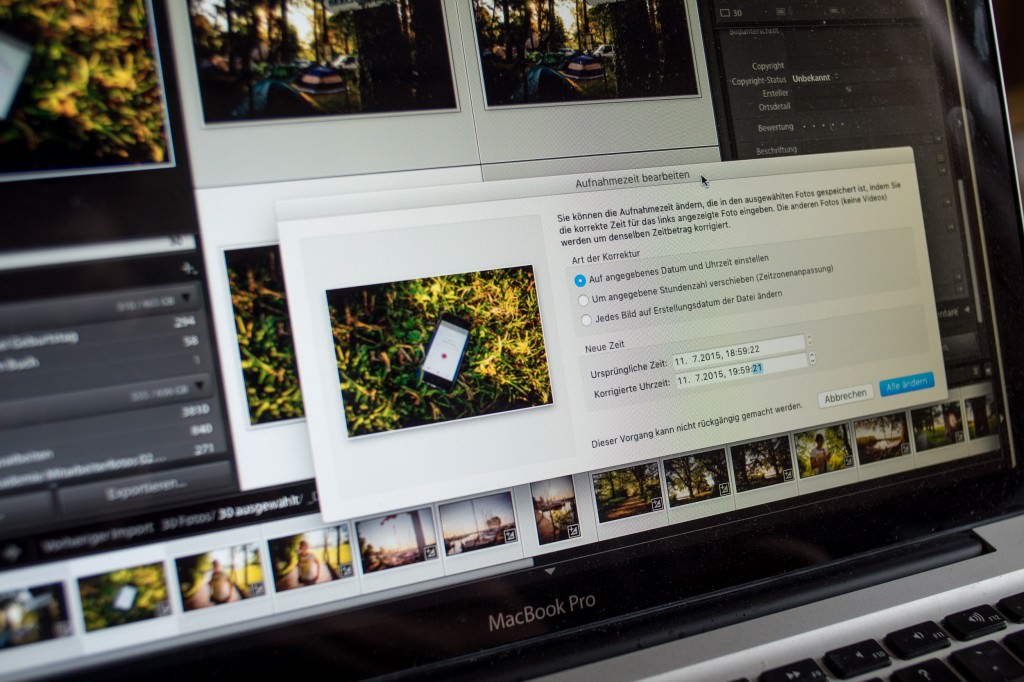The image size is (1024, 682).
Task: Click the badge icon on the forest path filmstrip thumbnail
Action: tap(656, 504)
